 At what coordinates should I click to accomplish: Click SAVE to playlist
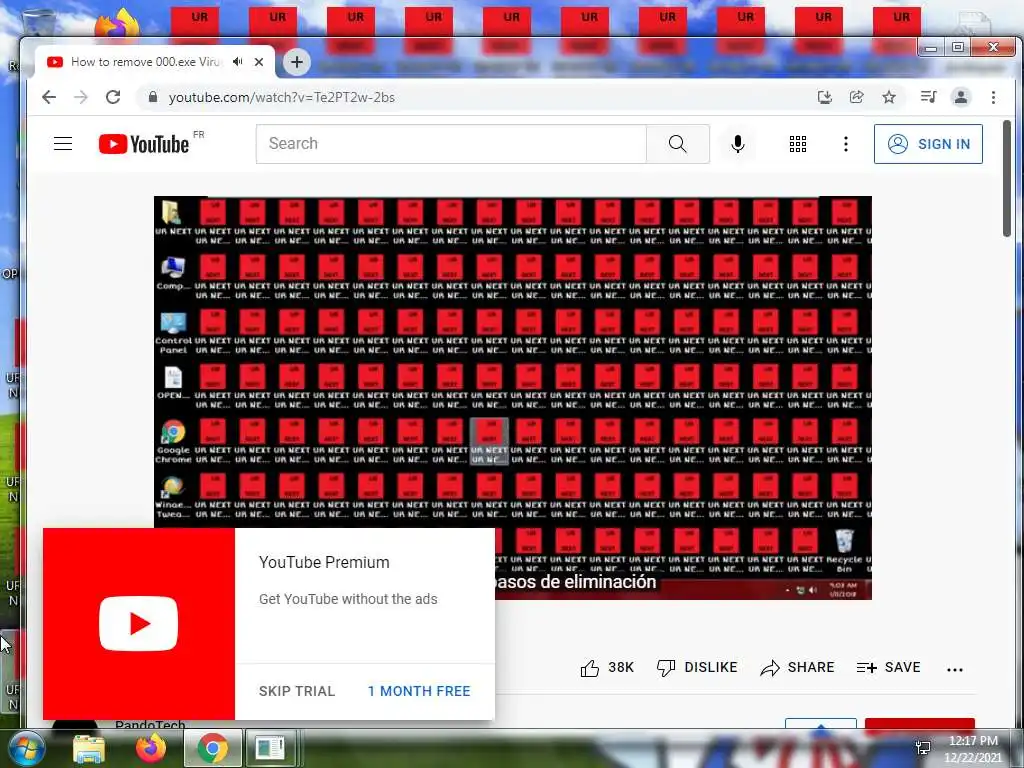point(888,667)
